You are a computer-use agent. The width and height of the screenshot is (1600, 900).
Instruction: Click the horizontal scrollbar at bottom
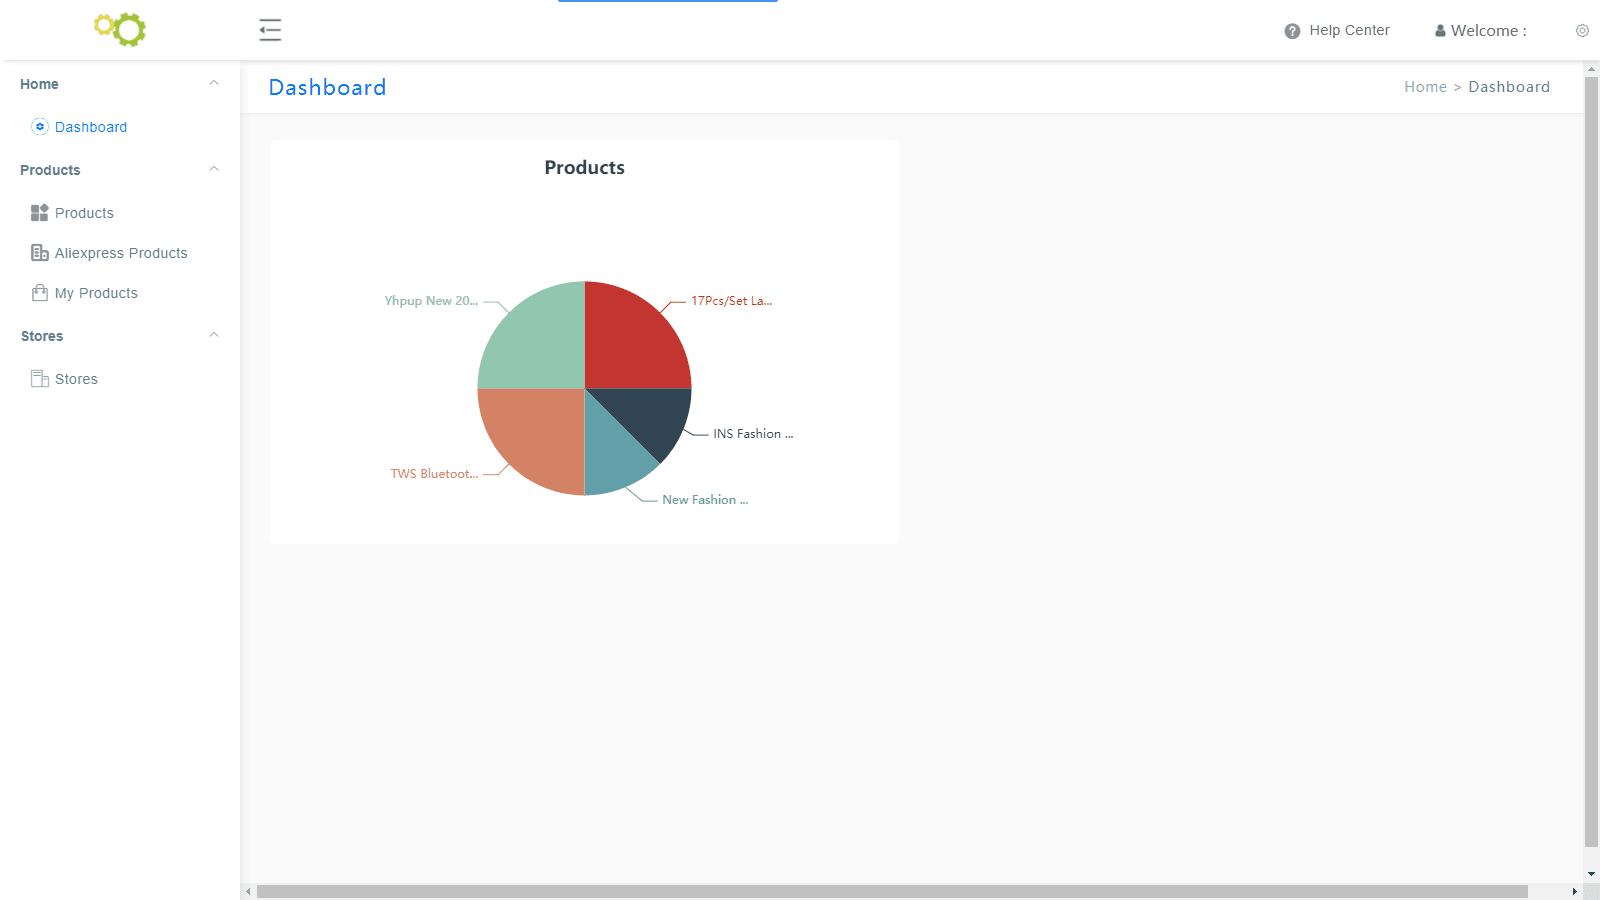point(890,891)
